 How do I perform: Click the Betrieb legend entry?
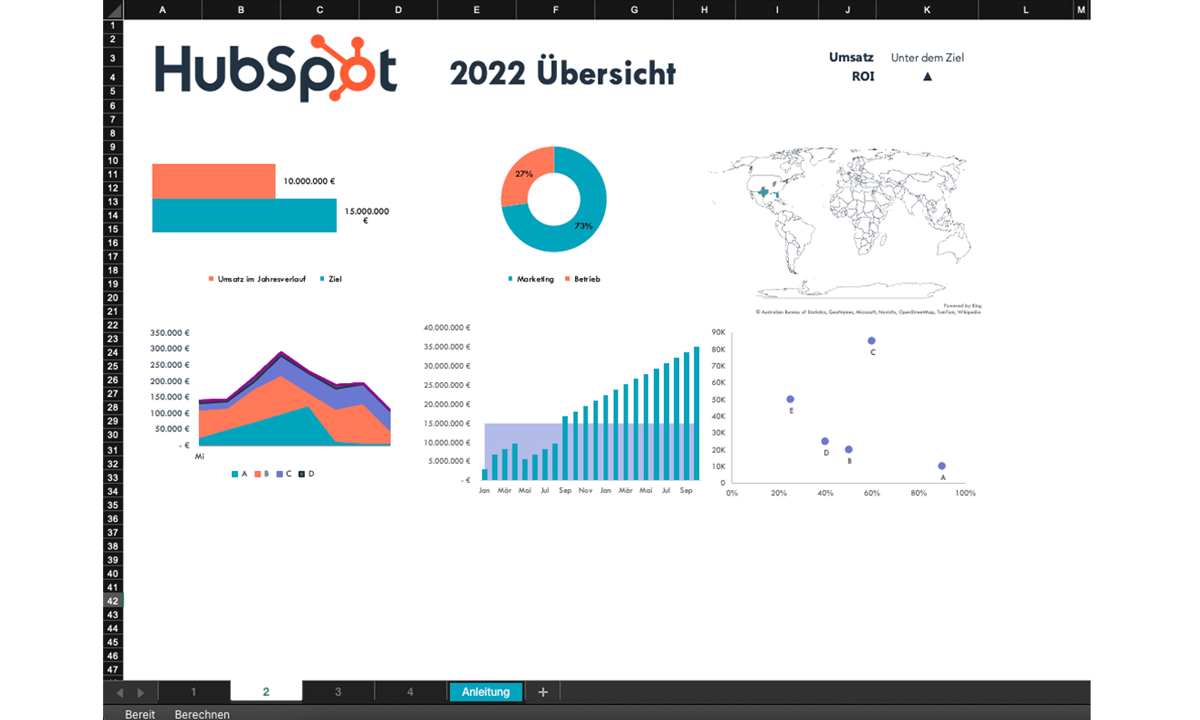tap(583, 279)
